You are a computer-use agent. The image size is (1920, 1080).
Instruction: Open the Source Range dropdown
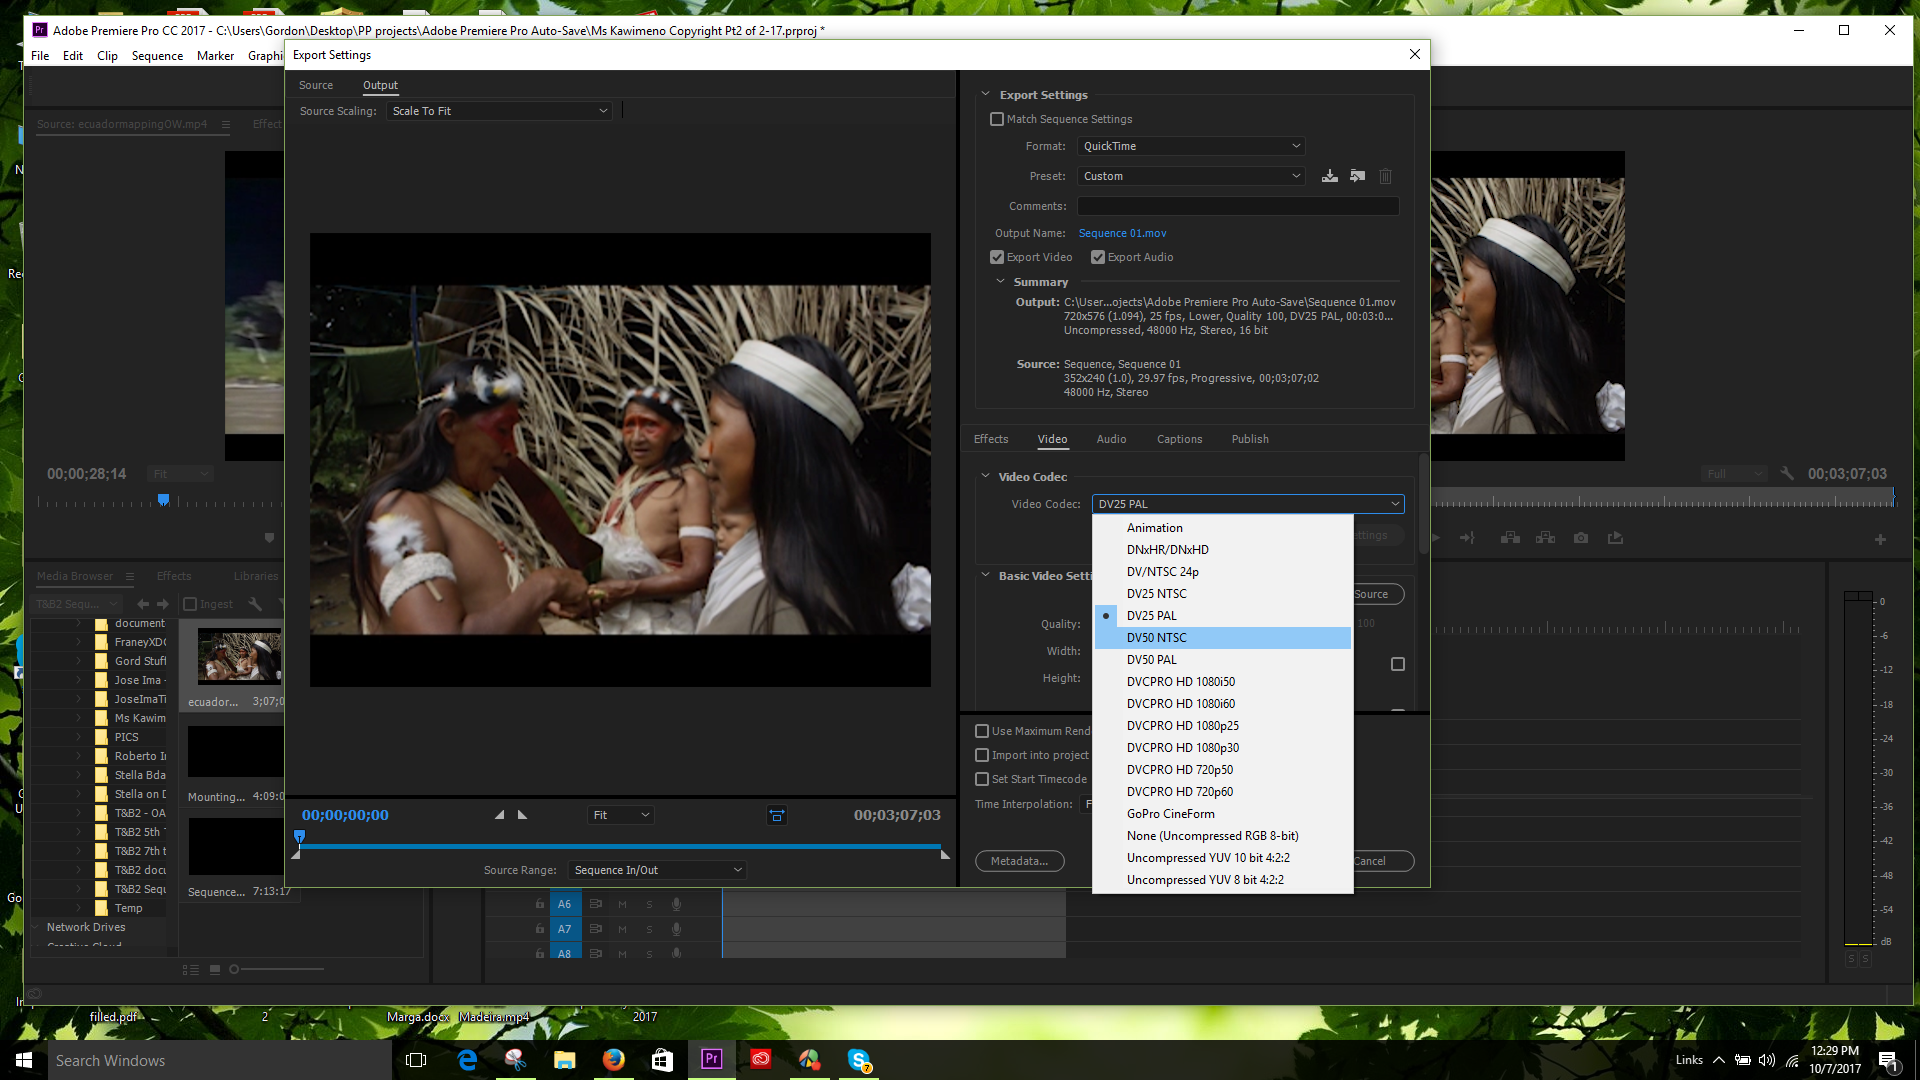click(657, 870)
